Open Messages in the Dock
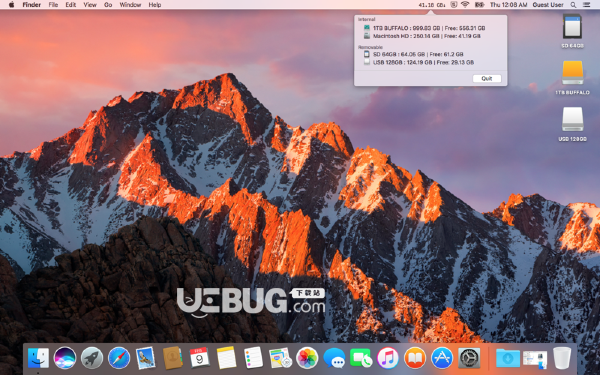This screenshot has height=375, width=600. tap(334, 358)
